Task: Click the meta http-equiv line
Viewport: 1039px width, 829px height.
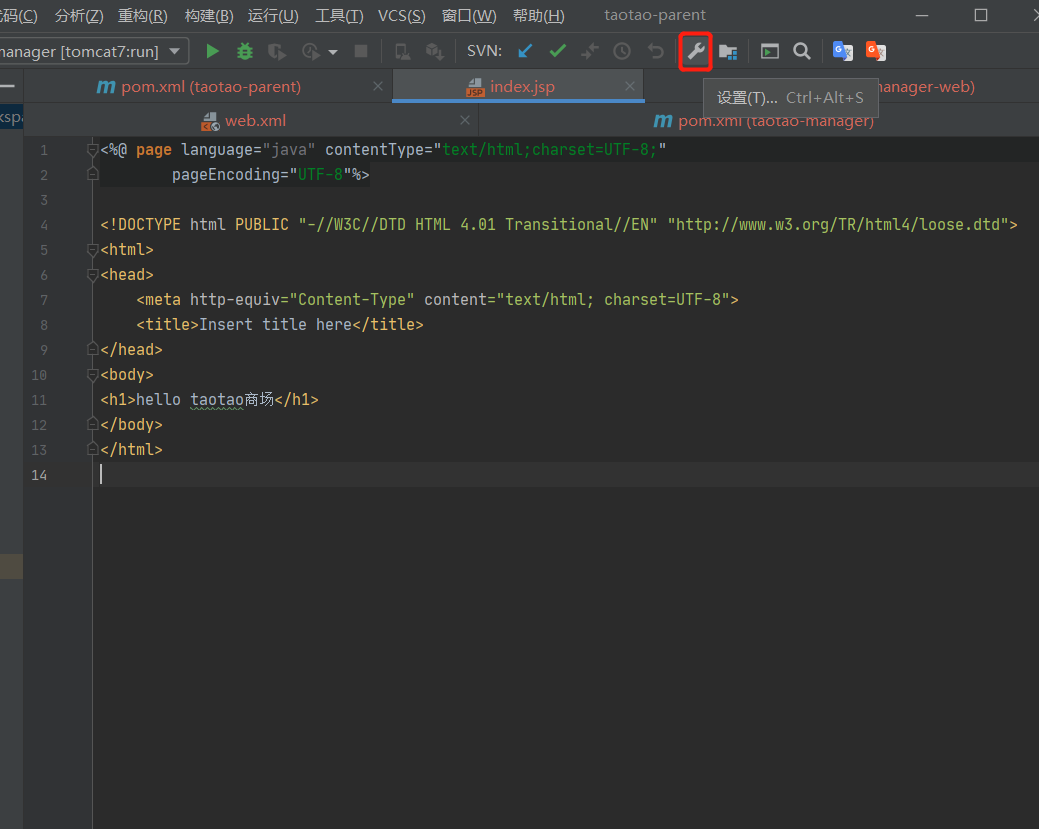Action: [x=437, y=300]
